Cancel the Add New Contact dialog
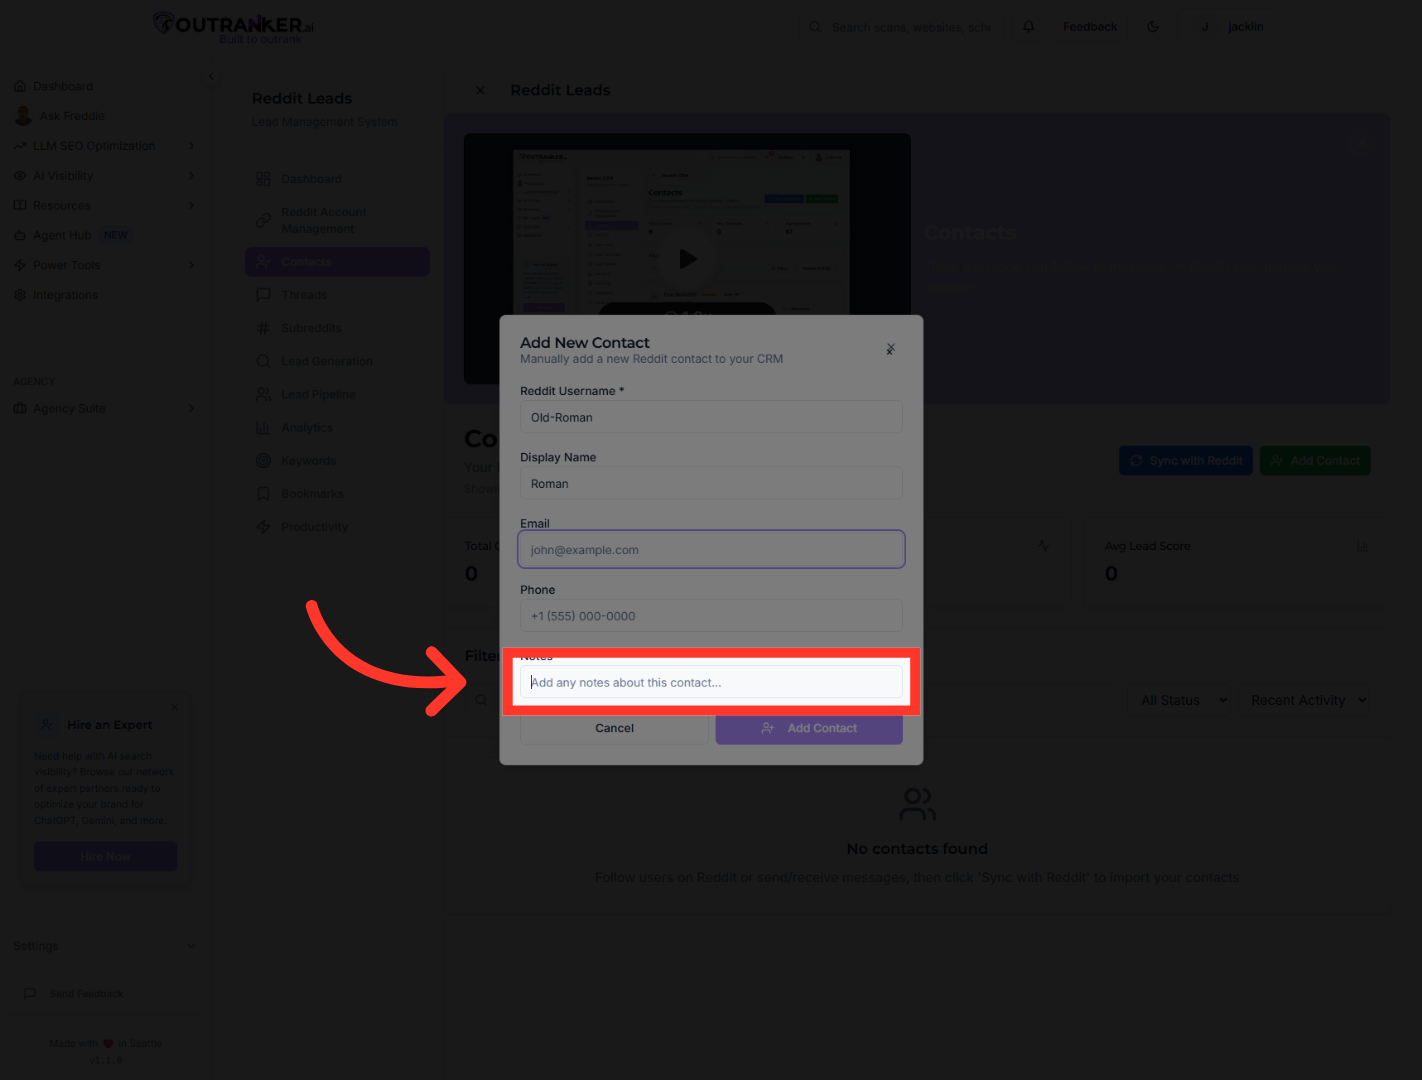1422x1080 pixels. coord(614,729)
